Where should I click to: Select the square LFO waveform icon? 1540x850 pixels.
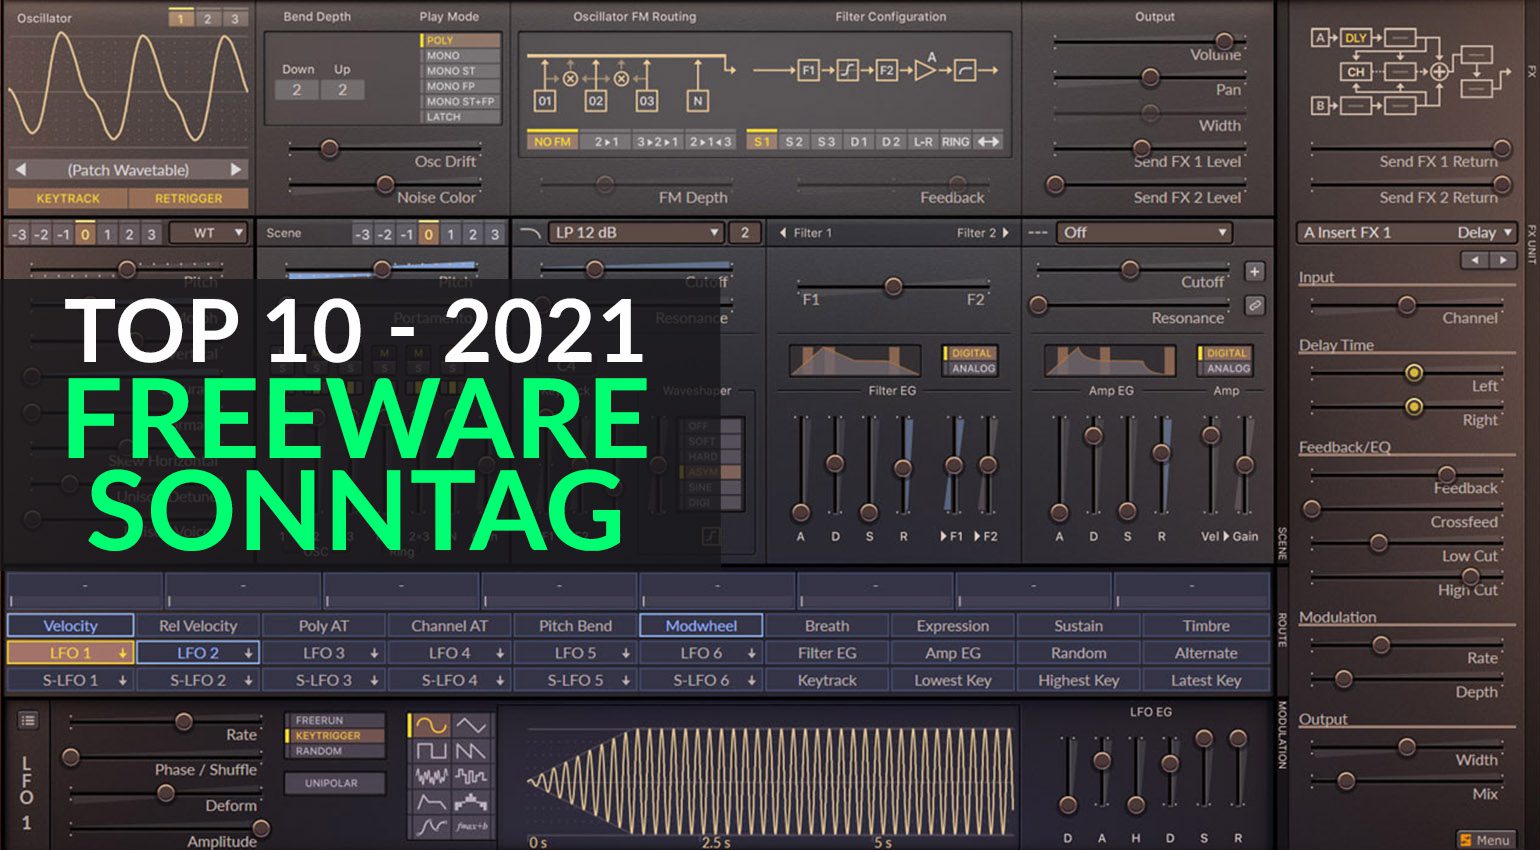(431, 751)
